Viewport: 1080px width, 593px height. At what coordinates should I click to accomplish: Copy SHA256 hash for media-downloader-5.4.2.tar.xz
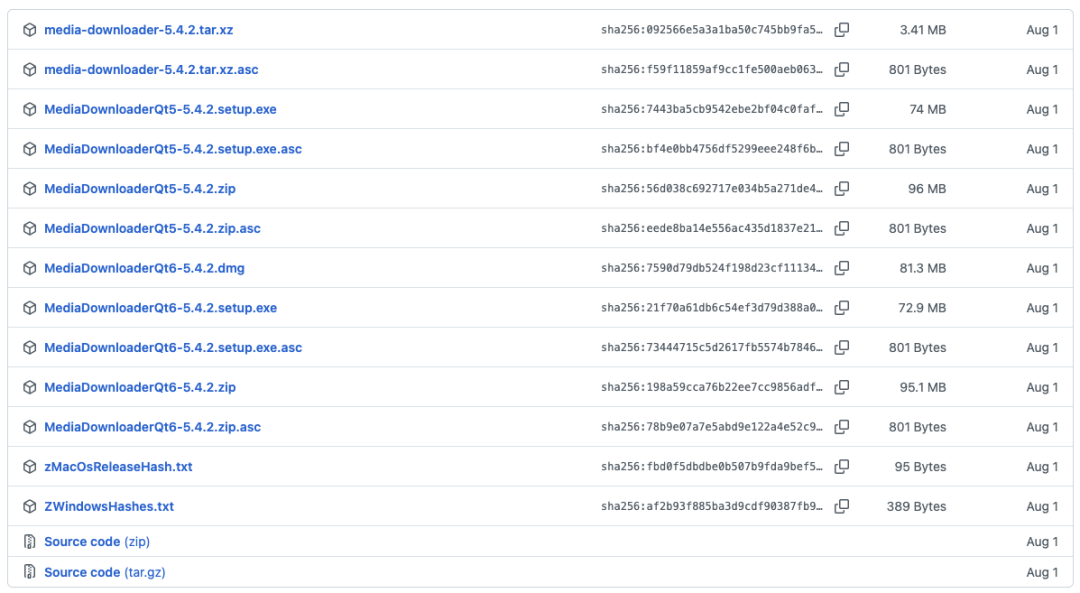pos(842,30)
